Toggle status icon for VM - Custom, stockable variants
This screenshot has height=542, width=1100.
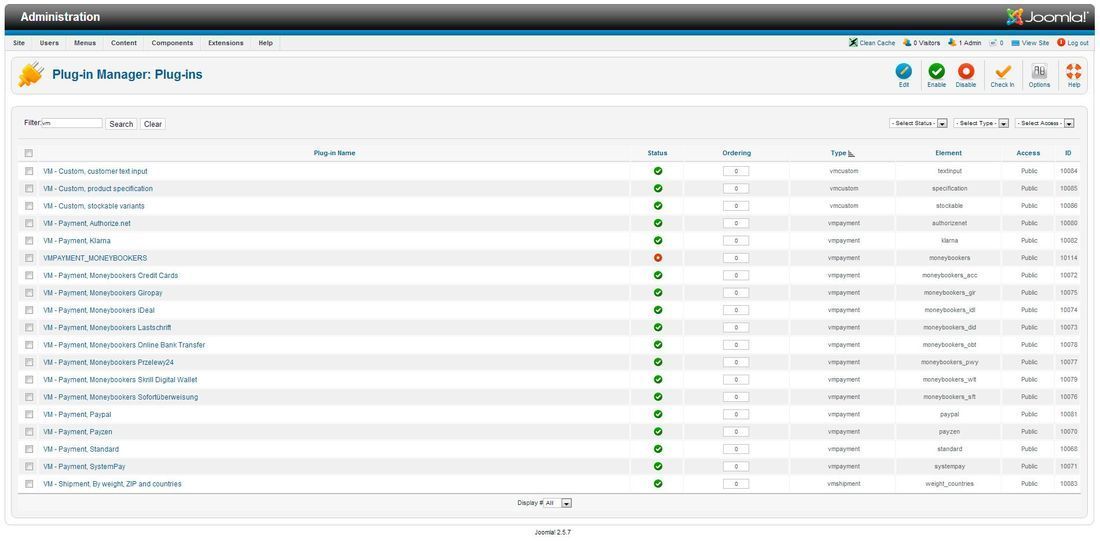pos(658,205)
